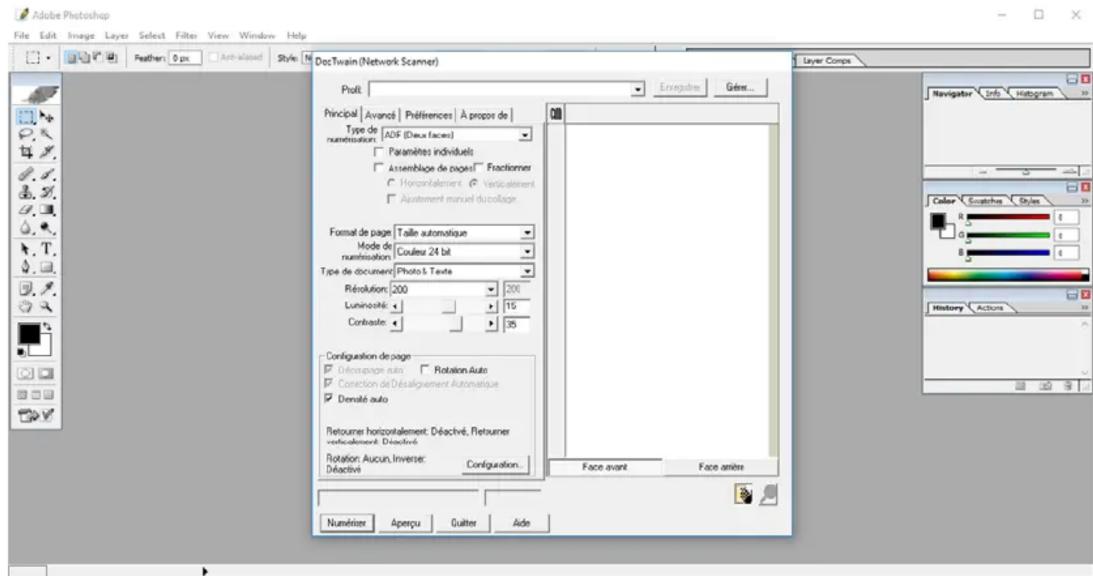Click the Quitter button
The image size is (1093, 576).
pos(464,523)
